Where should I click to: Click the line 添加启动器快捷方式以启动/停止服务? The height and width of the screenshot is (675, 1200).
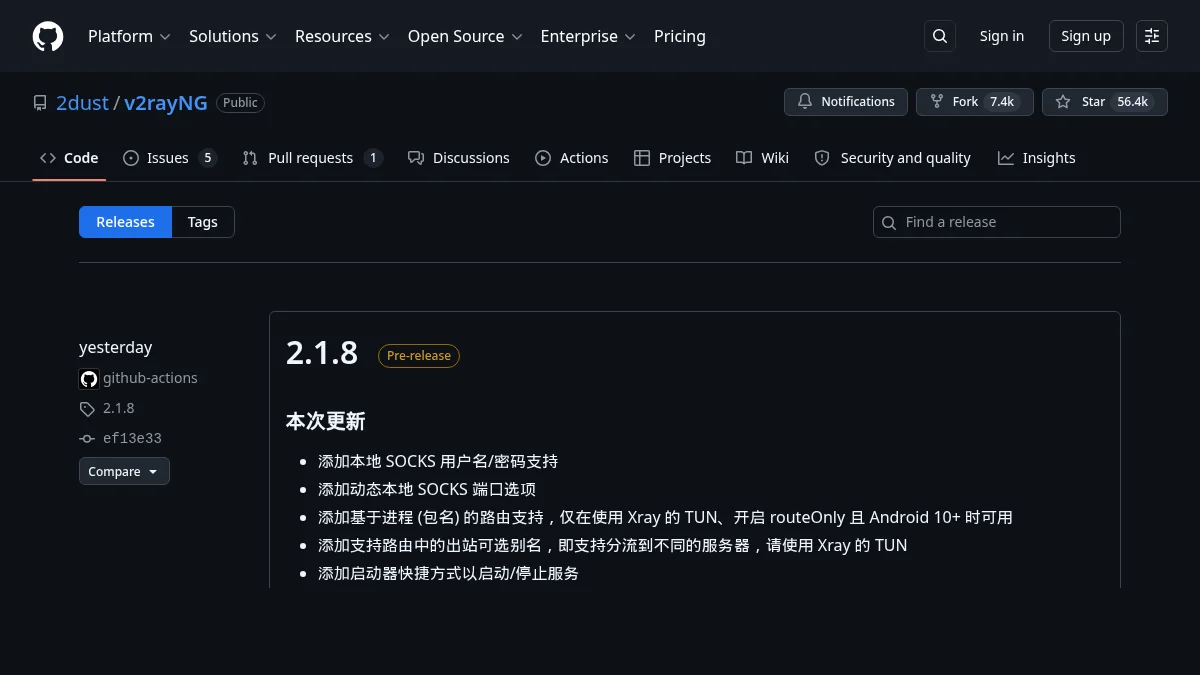coord(448,573)
